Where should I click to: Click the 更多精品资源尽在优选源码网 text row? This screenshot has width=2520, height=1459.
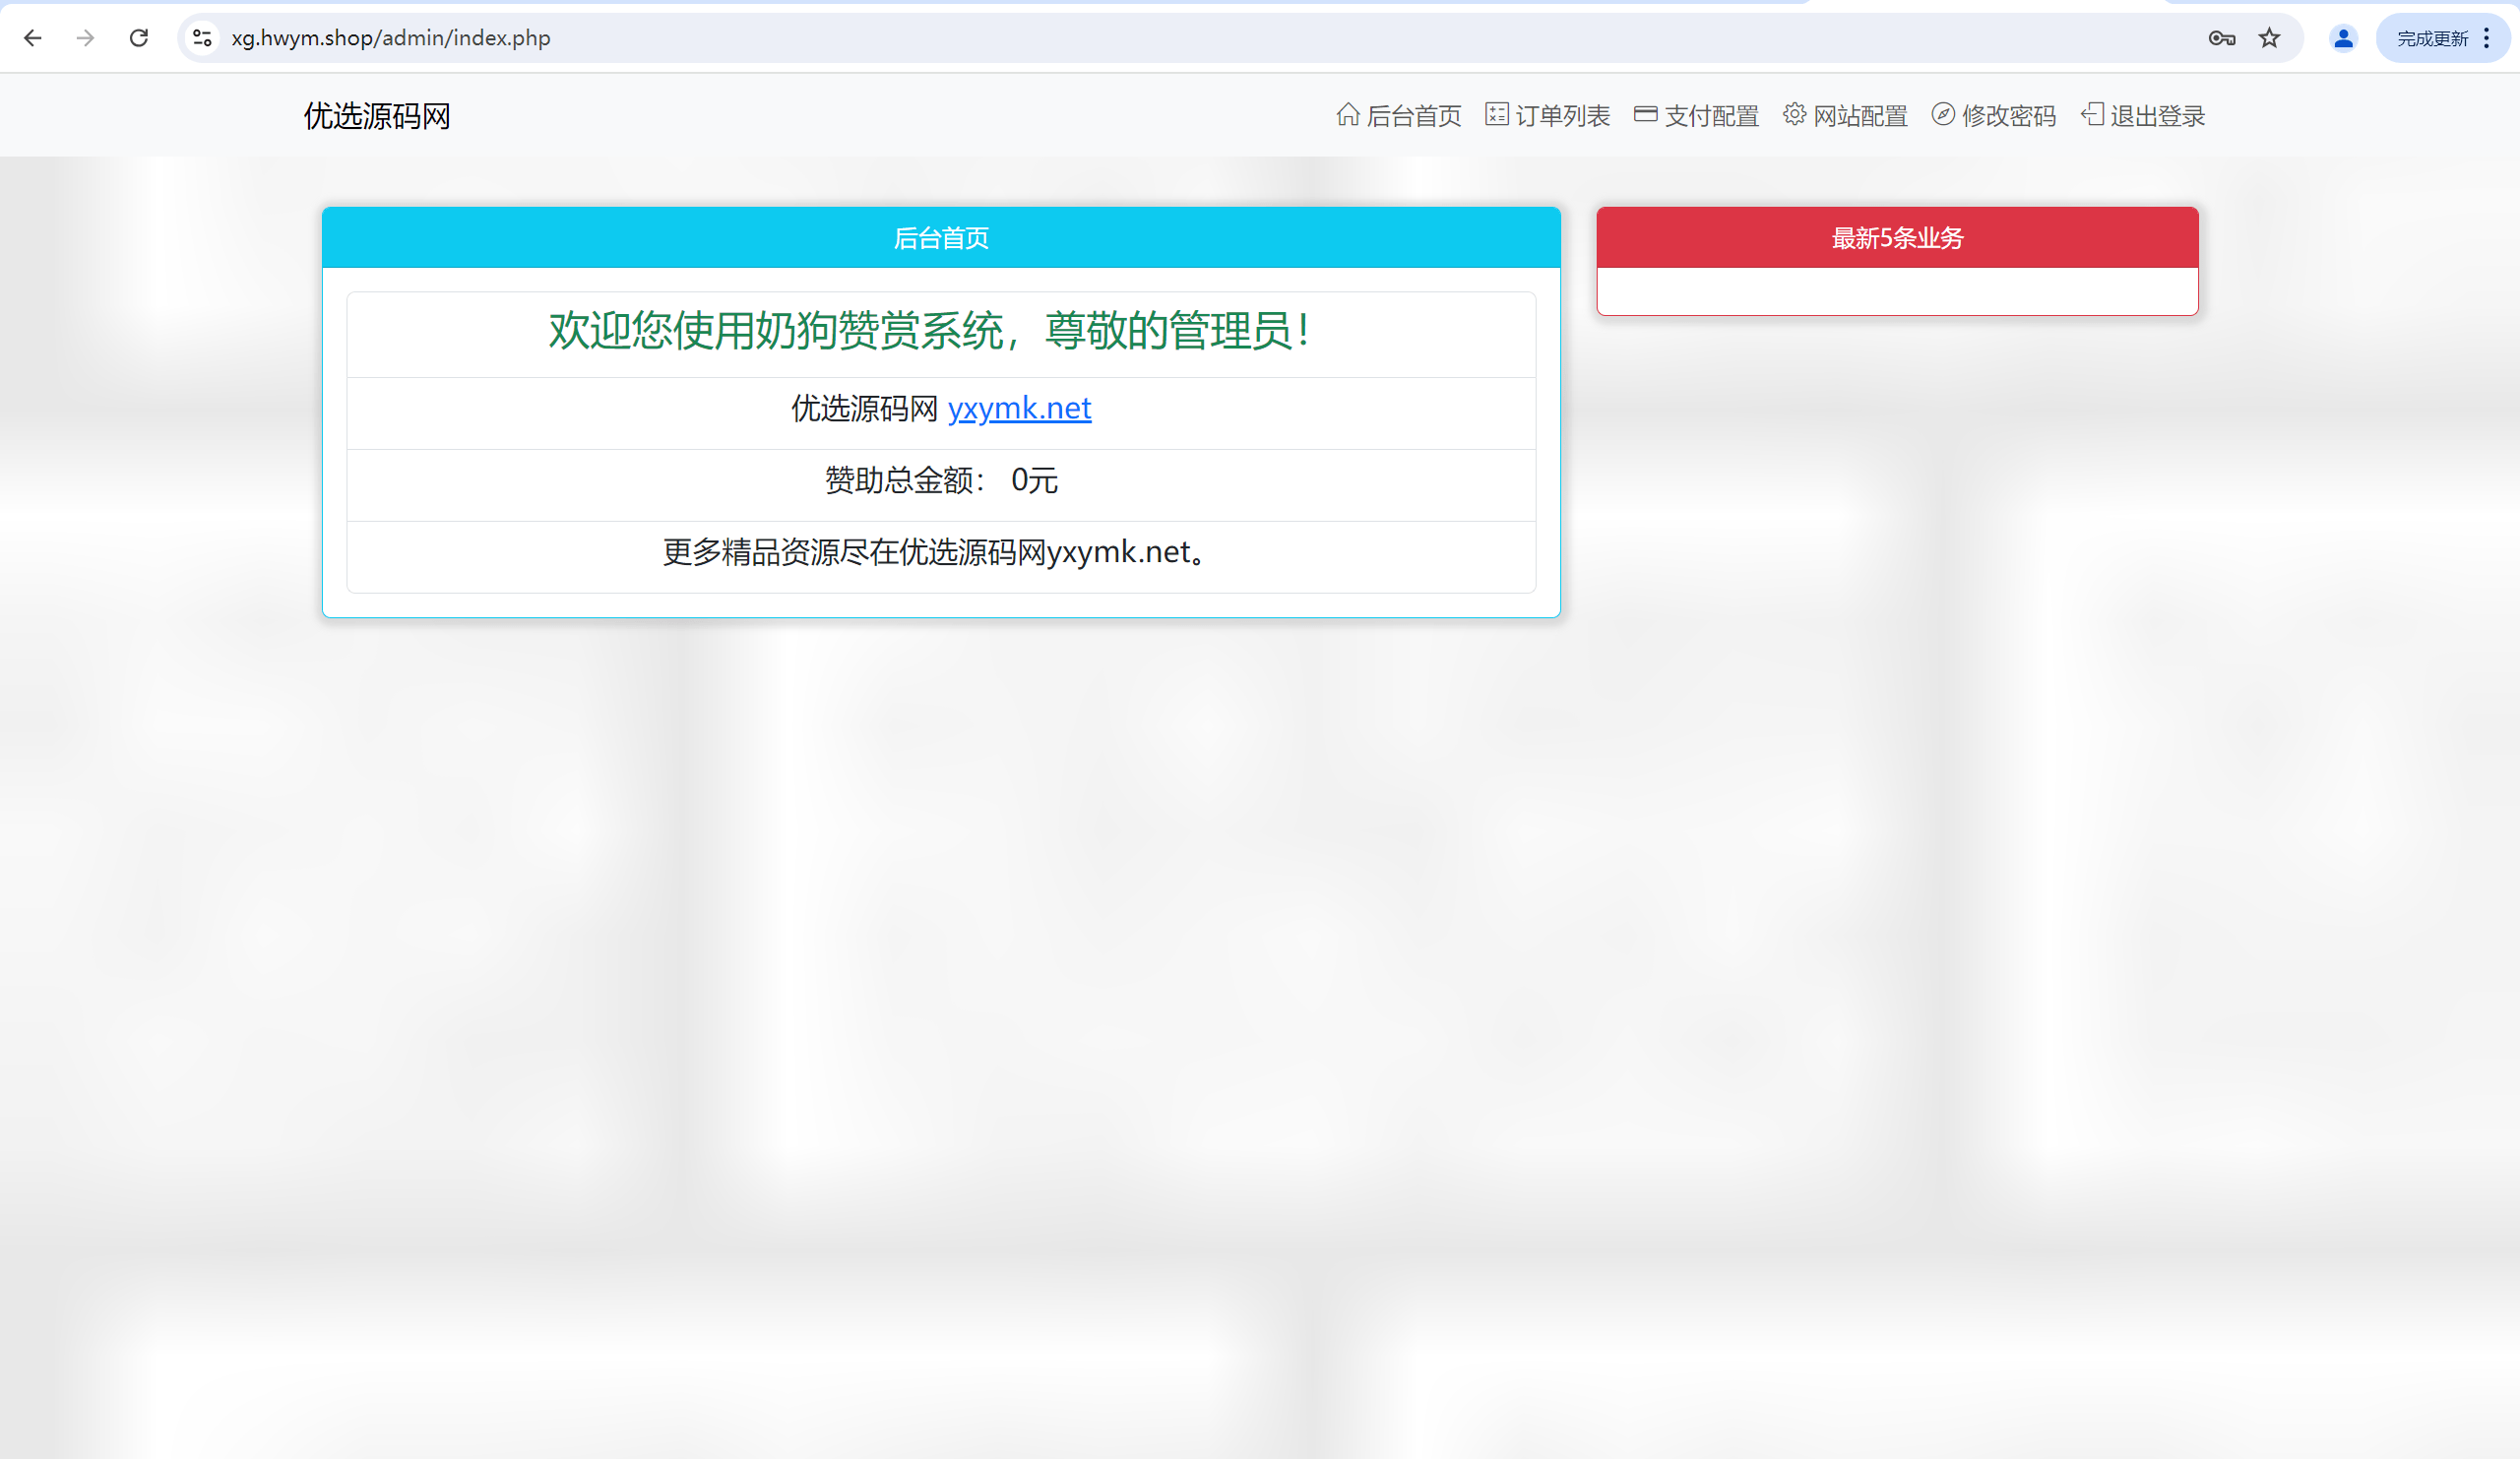(x=941, y=557)
